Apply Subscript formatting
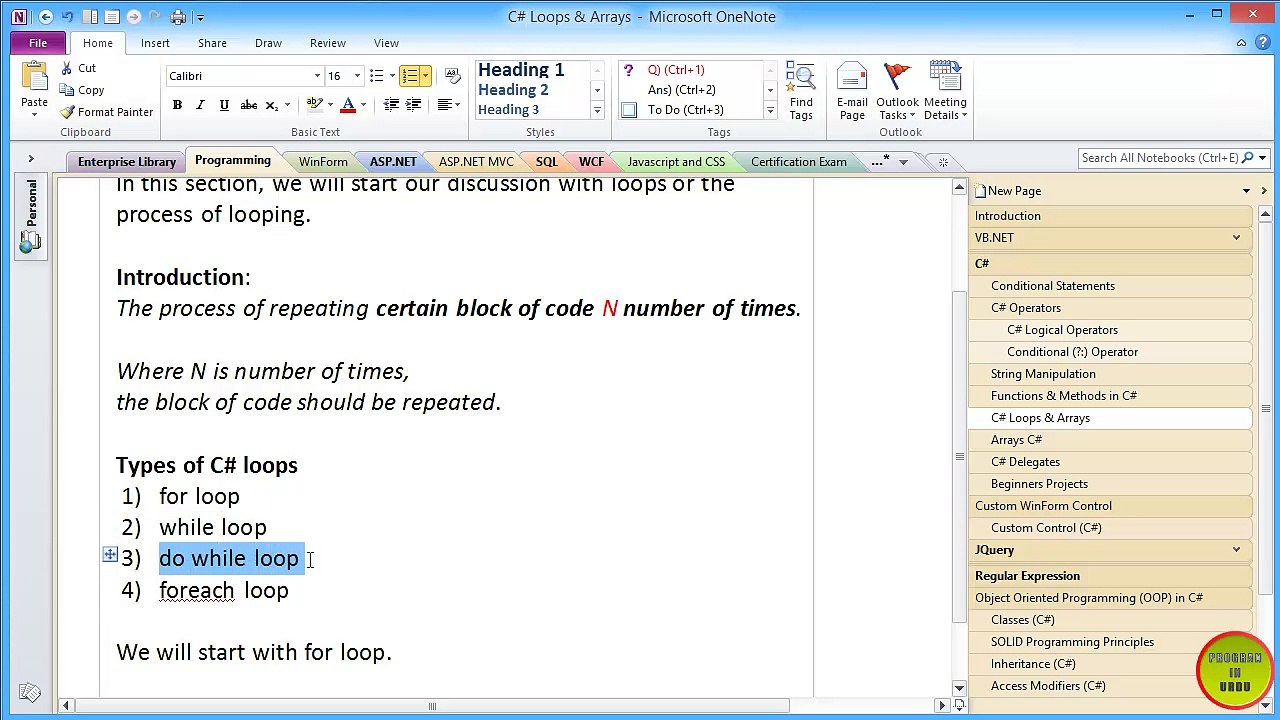 point(271,105)
